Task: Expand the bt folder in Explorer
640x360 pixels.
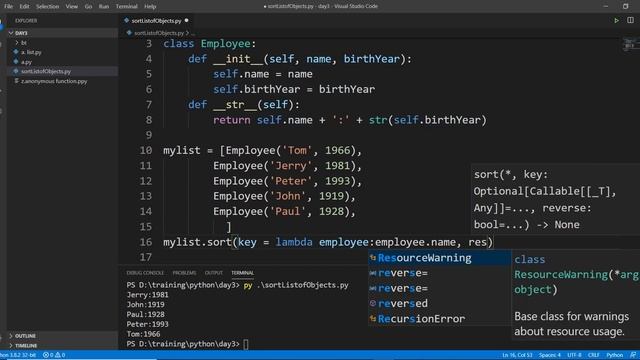Action: point(24,42)
